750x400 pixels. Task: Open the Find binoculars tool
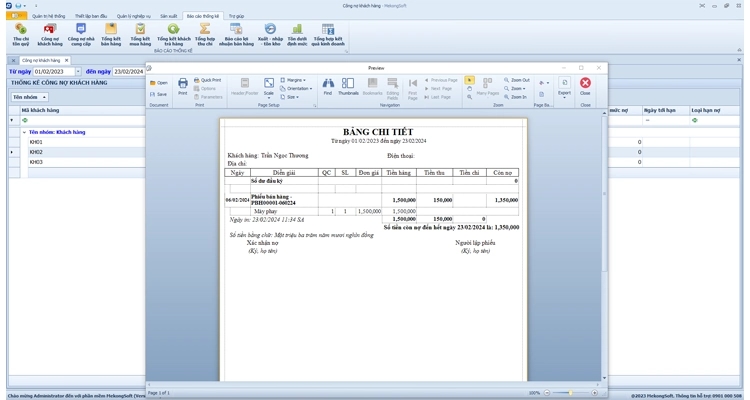point(327,86)
